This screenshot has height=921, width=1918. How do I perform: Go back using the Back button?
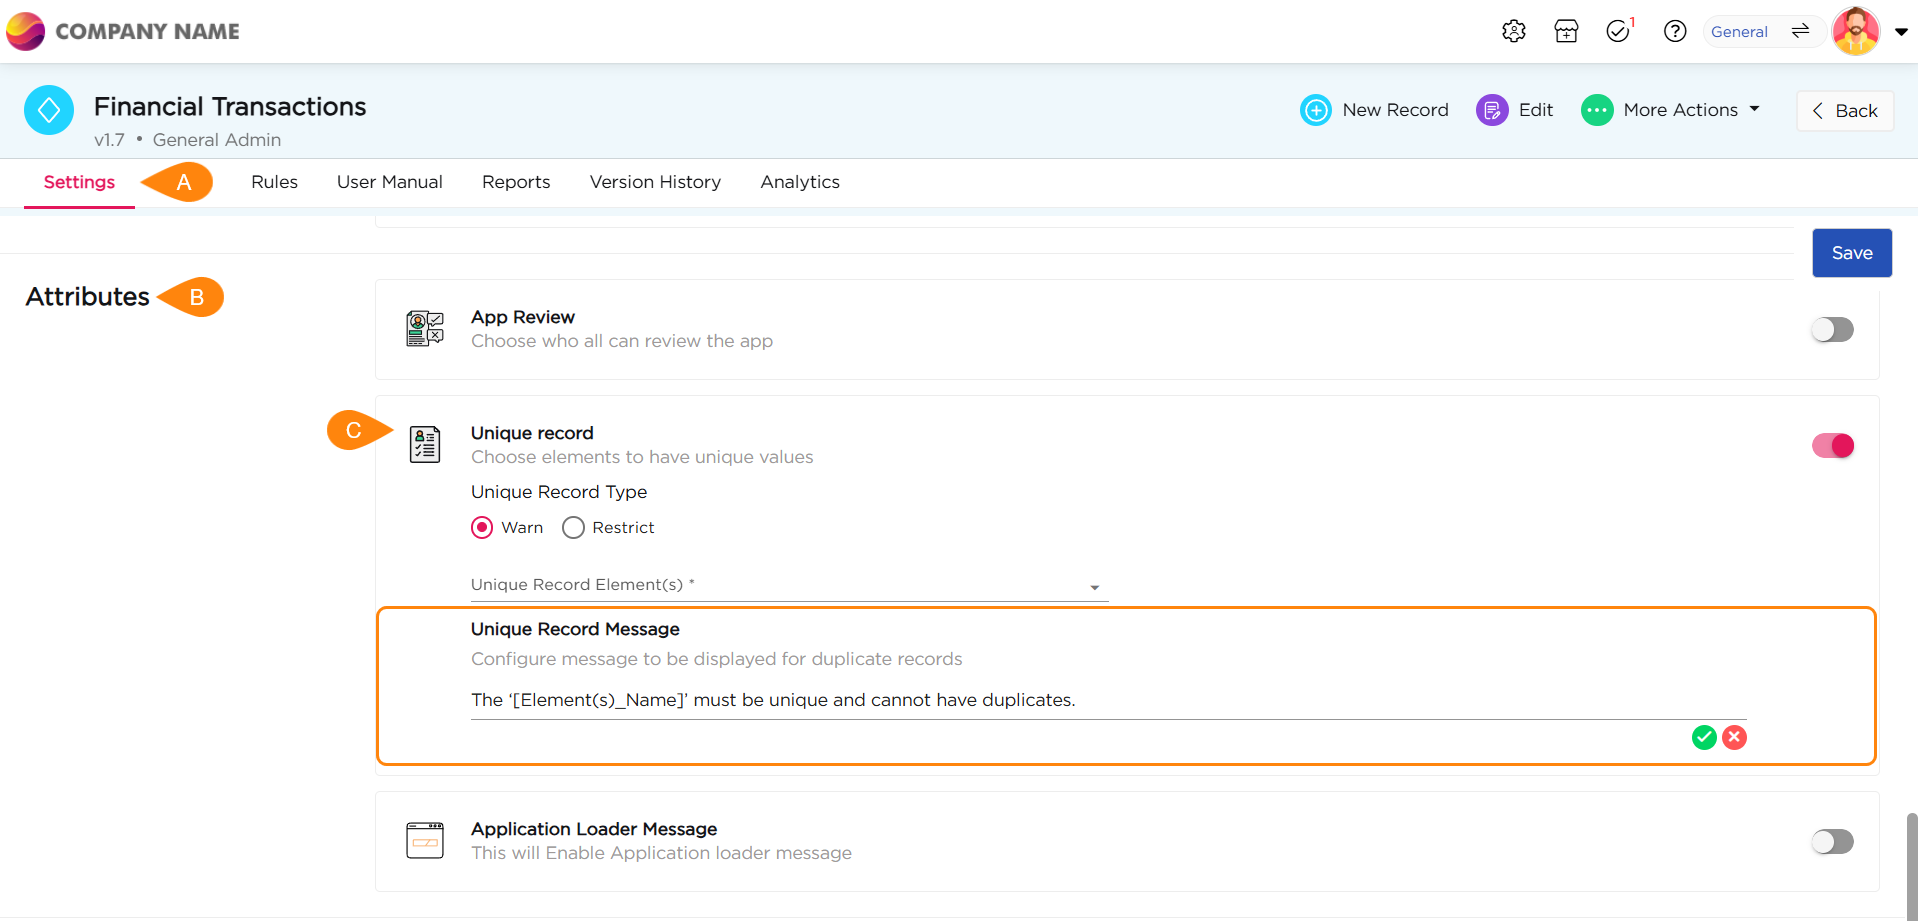coord(1845,111)
